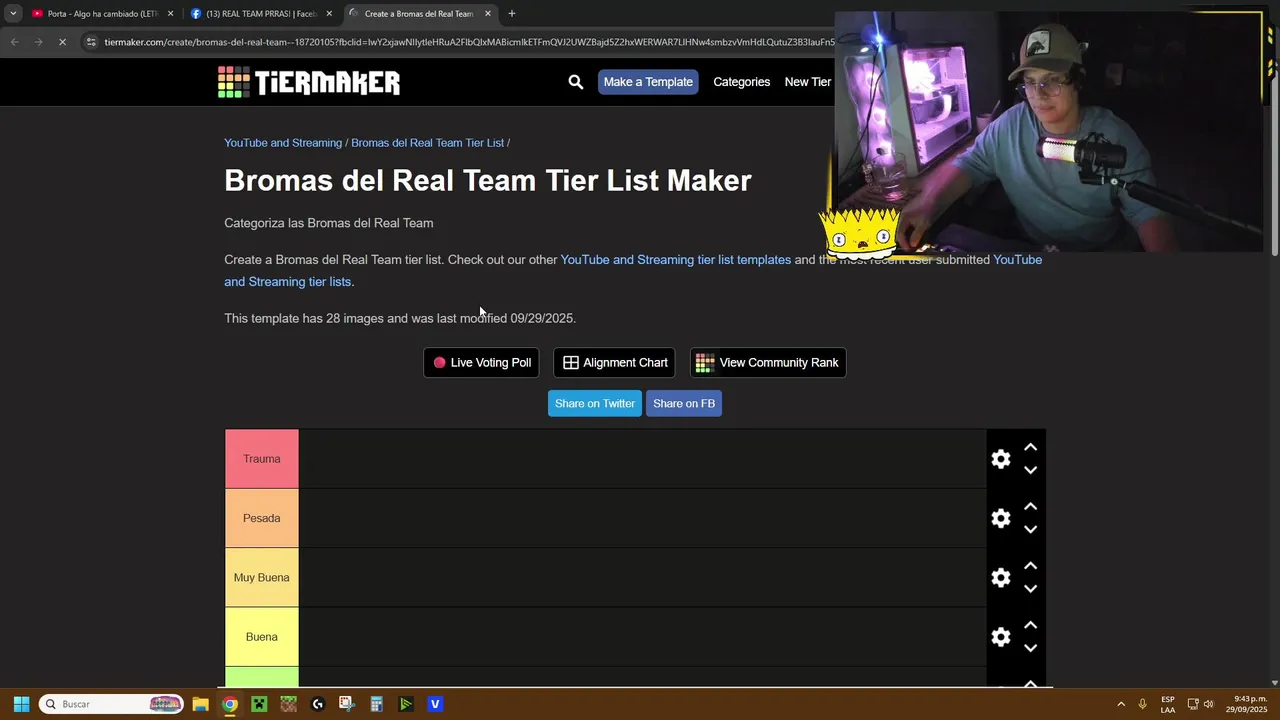Select the Pesada tier label
1280x720 pixels.
pyautogui.click(x=262, y=518)
